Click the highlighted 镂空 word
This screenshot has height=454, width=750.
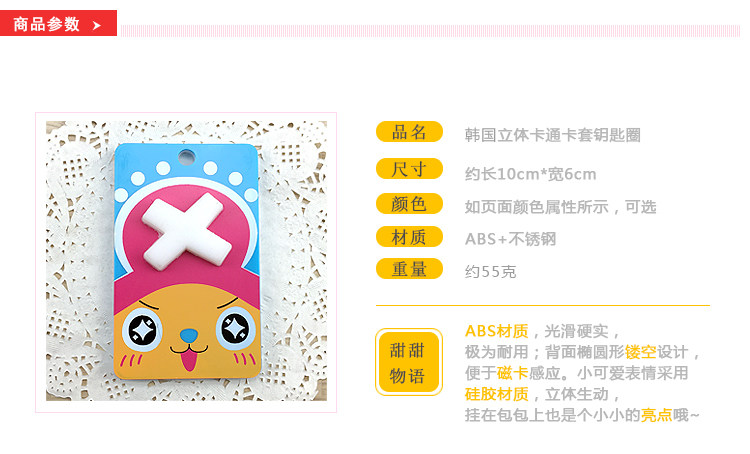click(x=640, y=352)
